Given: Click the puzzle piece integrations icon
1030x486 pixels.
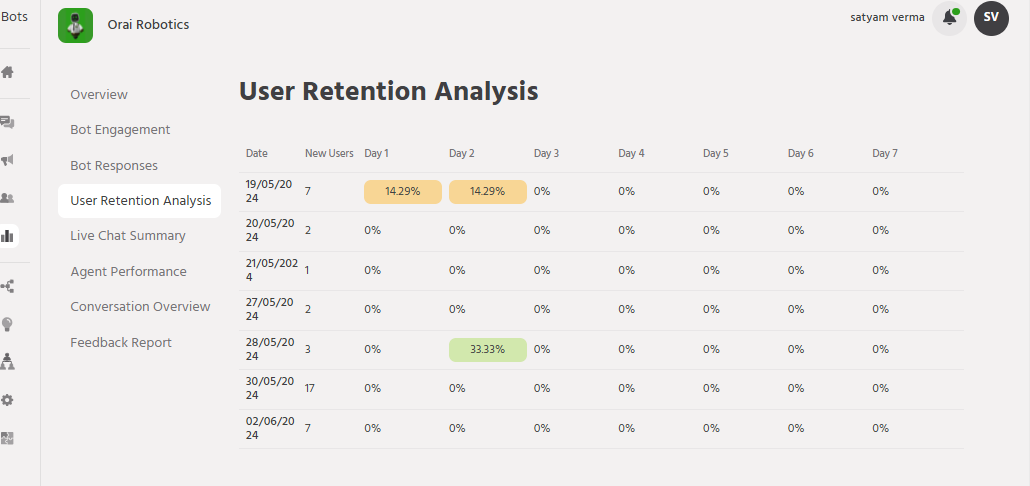Looking at the screenshot, I should (x=8, y=438).
